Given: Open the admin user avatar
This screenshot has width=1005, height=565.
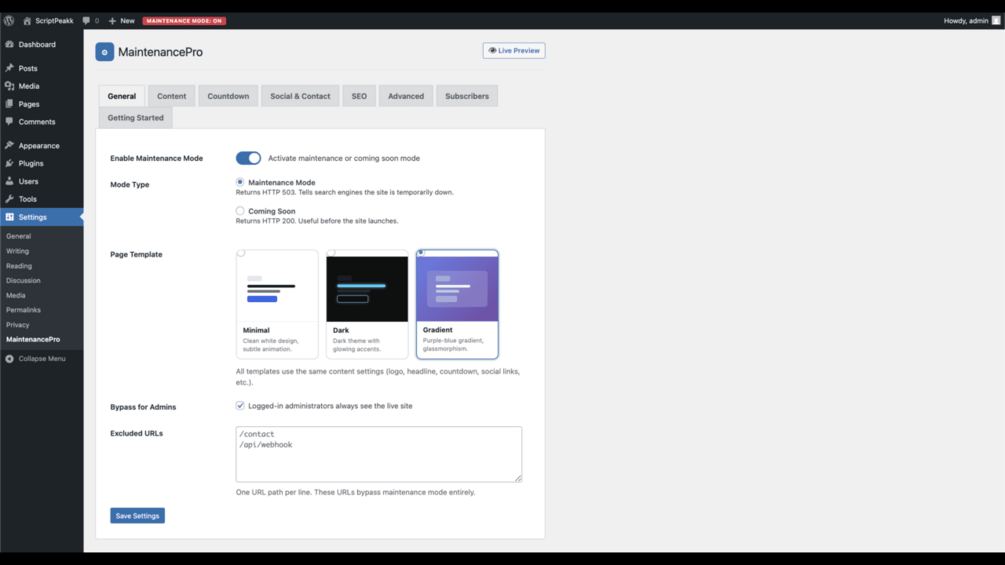Looking at the screenshot, I should click(995, 20).
